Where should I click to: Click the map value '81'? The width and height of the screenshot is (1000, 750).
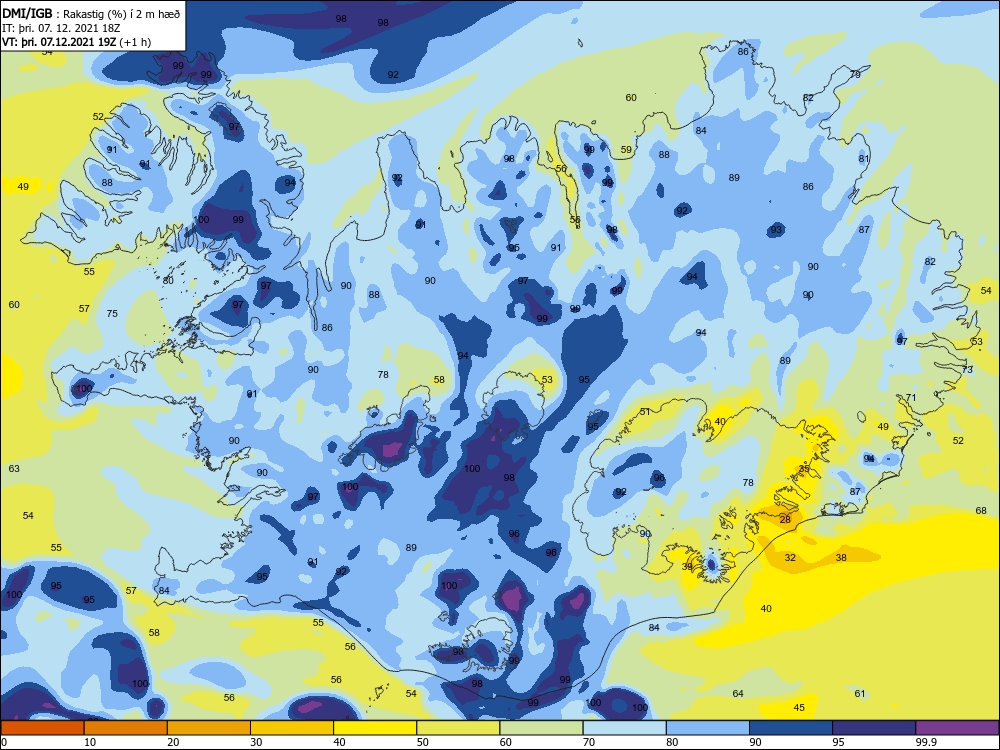pyautogui.click(x=864, y=158)
